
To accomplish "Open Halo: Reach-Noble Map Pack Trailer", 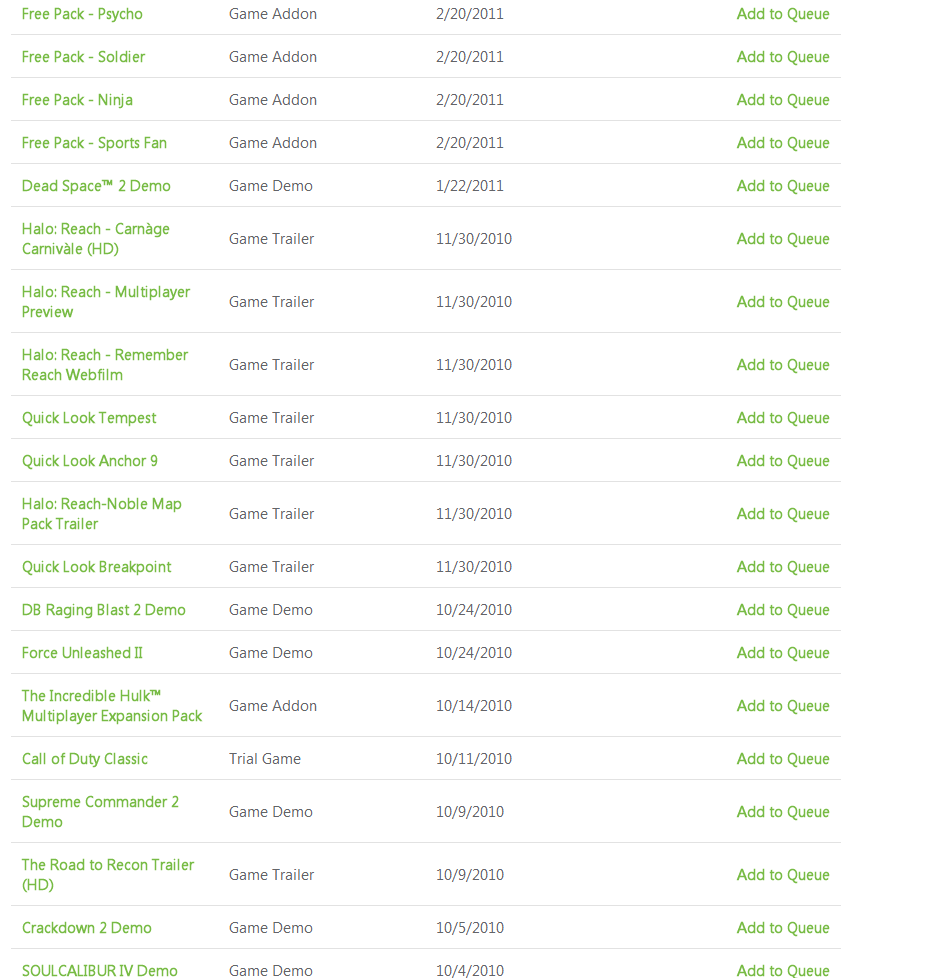I will pyautogui.click(x=102, y=514).
